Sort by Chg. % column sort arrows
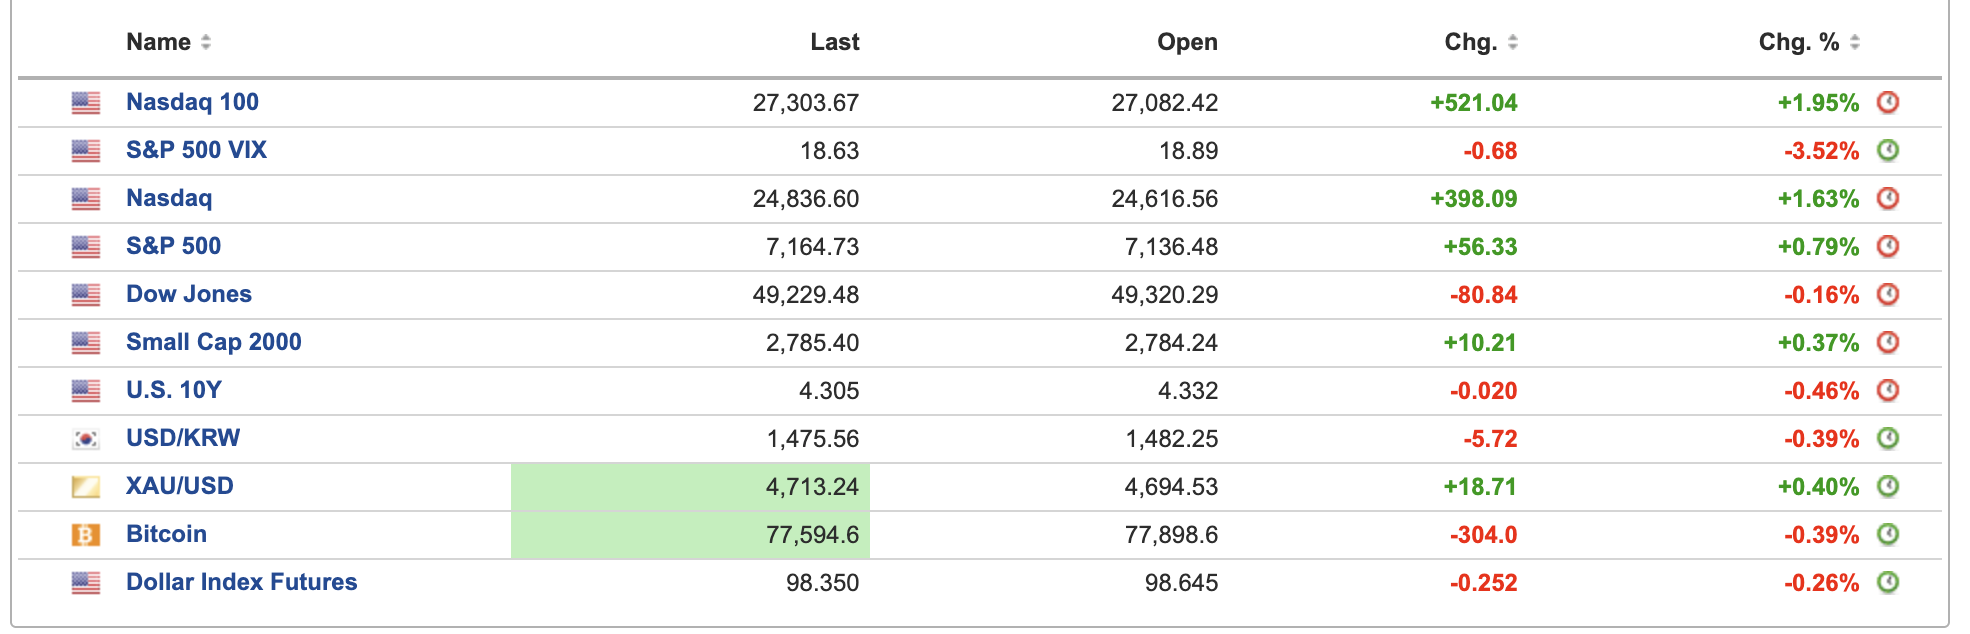This screenshot has height=634, width=1970. coord(1855,42)
